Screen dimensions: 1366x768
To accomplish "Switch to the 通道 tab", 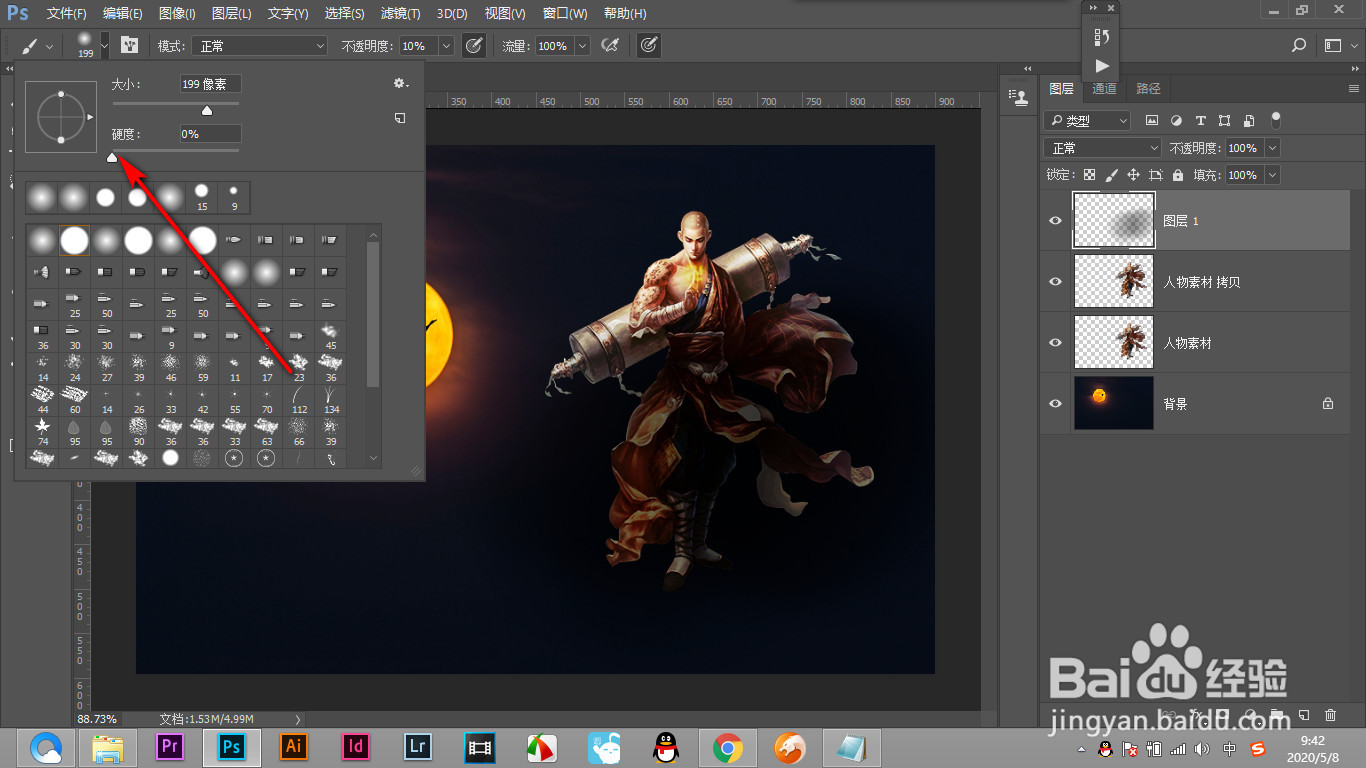I will (x=1104, y=89).
